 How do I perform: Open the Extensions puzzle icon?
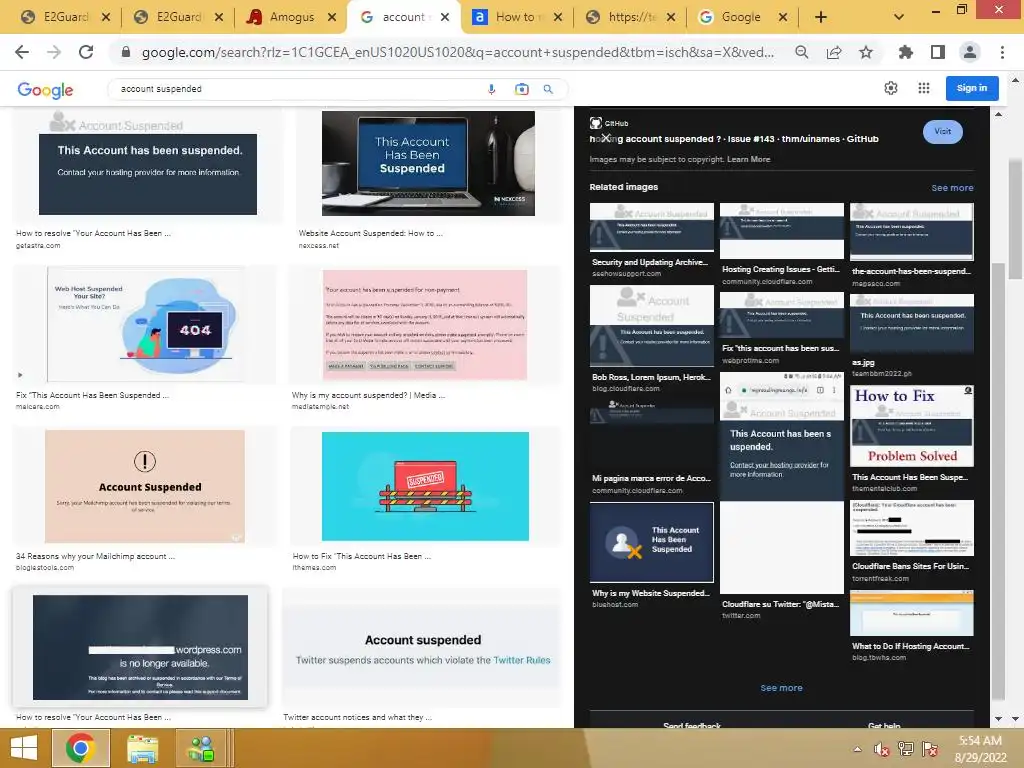[905, 52]
